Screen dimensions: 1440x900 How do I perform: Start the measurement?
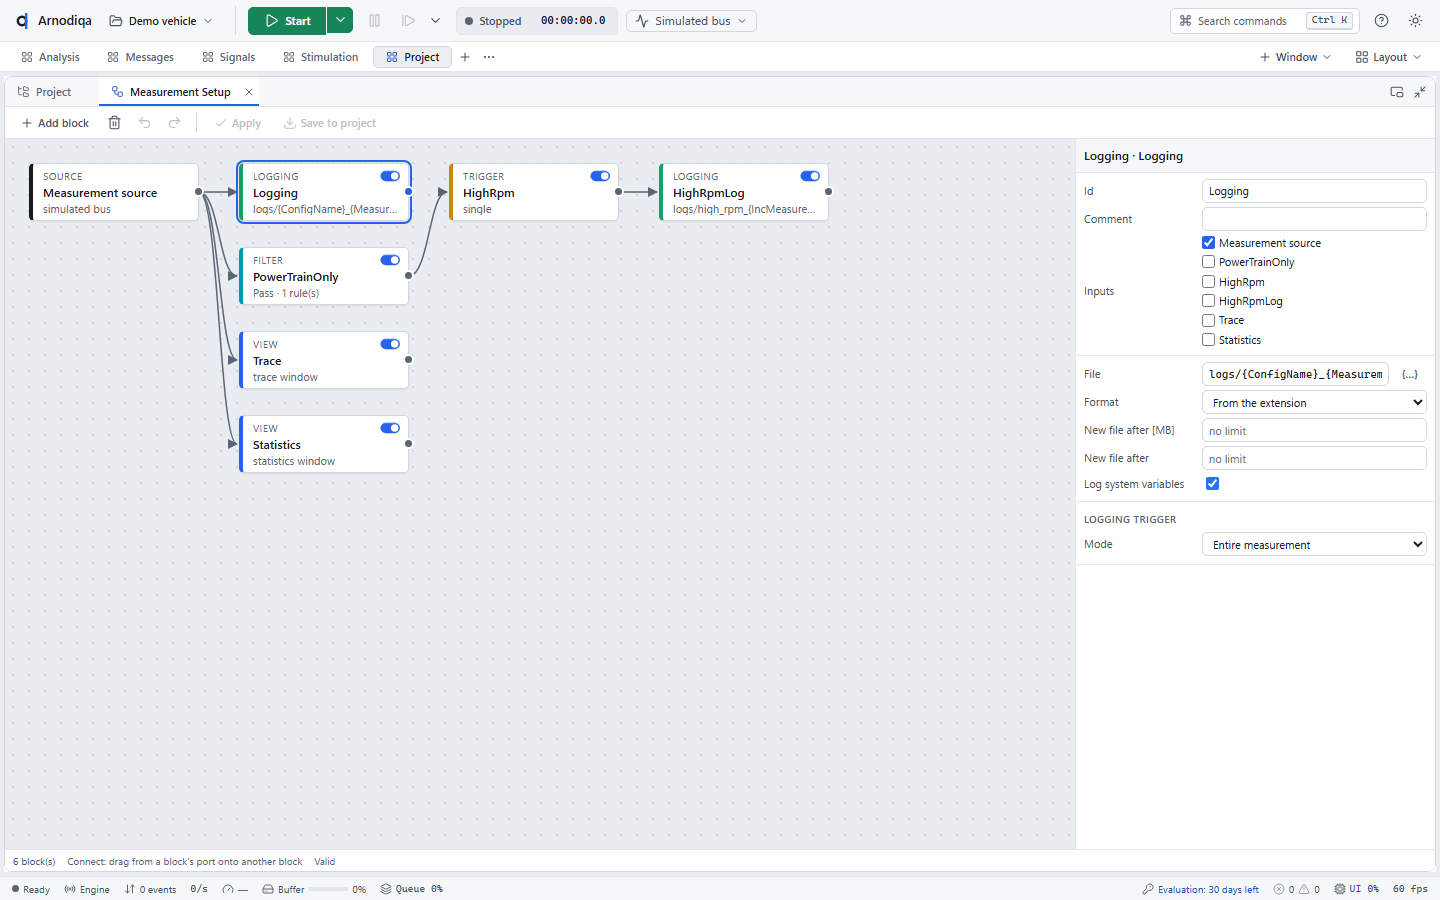287,21
